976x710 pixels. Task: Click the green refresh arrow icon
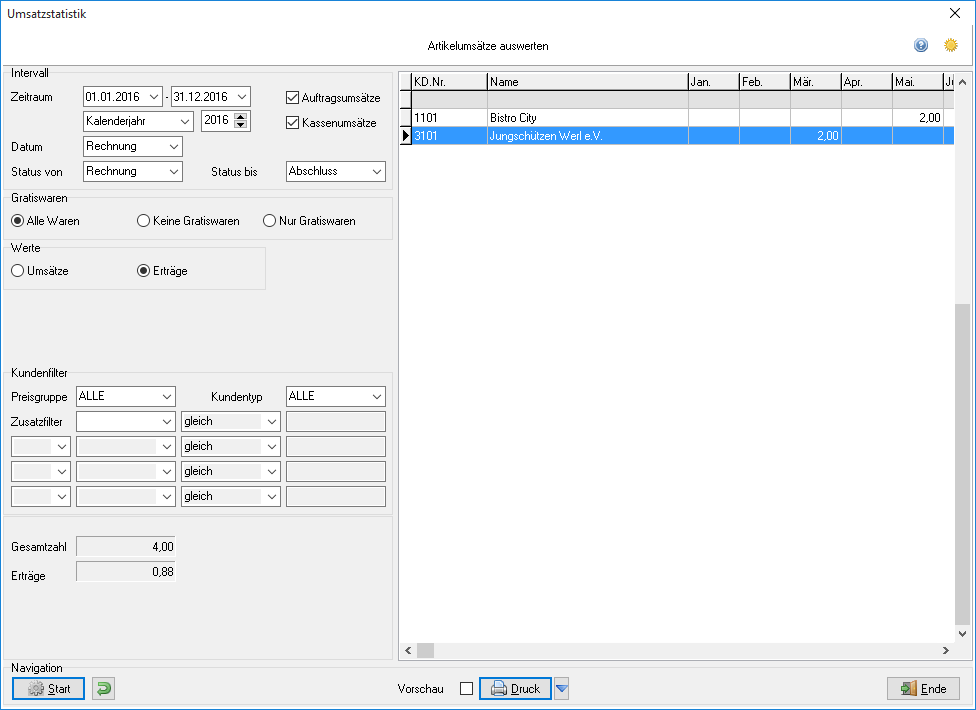click(x=103, y=688)
